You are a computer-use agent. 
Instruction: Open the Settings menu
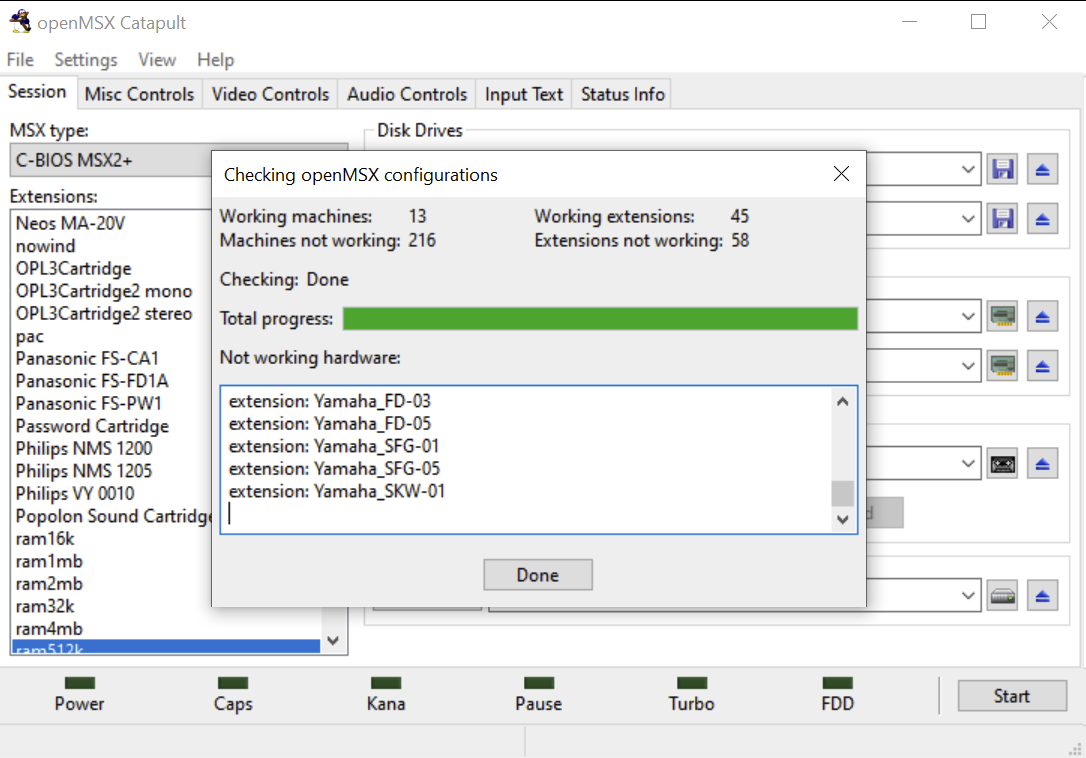pyautogui.click(x=86, y=60)
